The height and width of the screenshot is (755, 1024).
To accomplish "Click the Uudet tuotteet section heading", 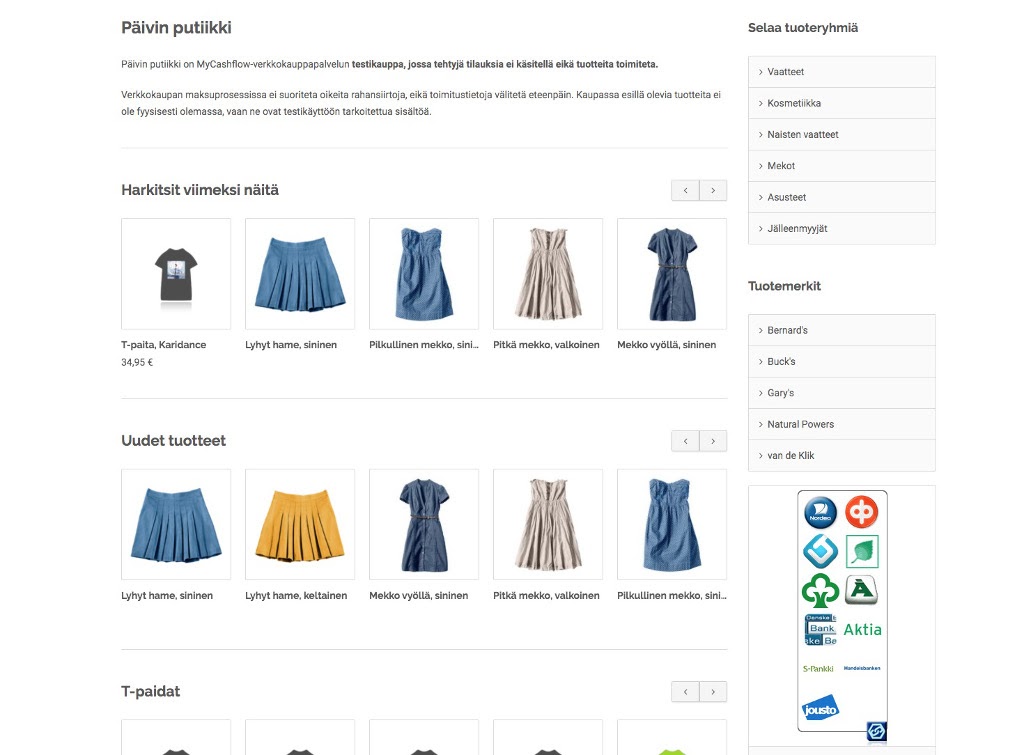I will [x=174, y=441].
